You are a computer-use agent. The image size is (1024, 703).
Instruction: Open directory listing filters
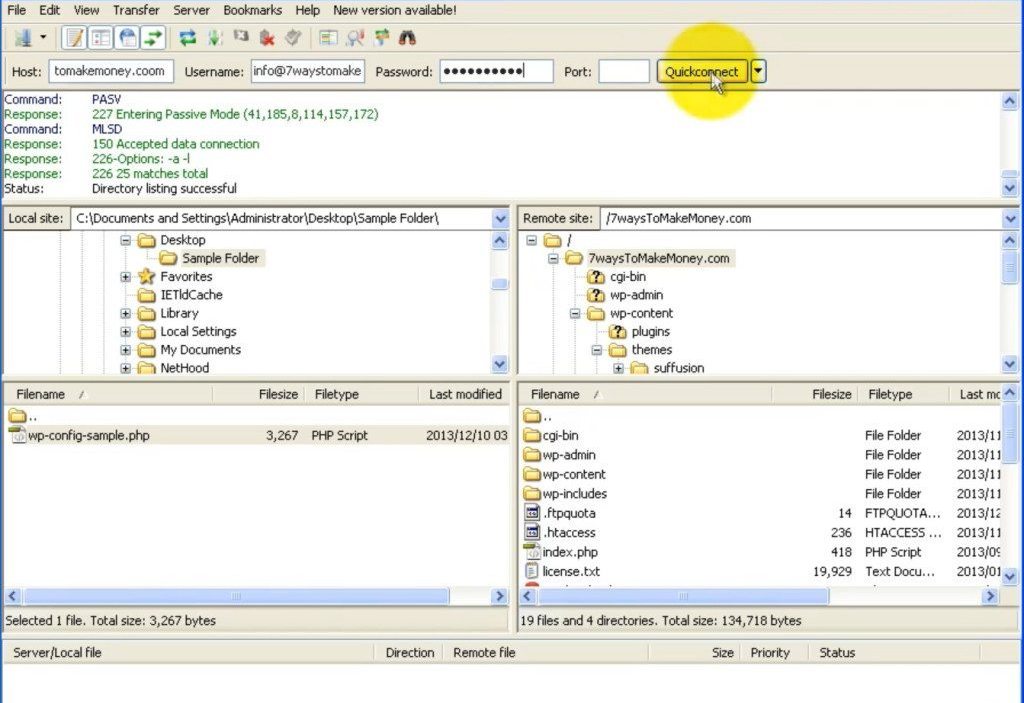point(328,39)
